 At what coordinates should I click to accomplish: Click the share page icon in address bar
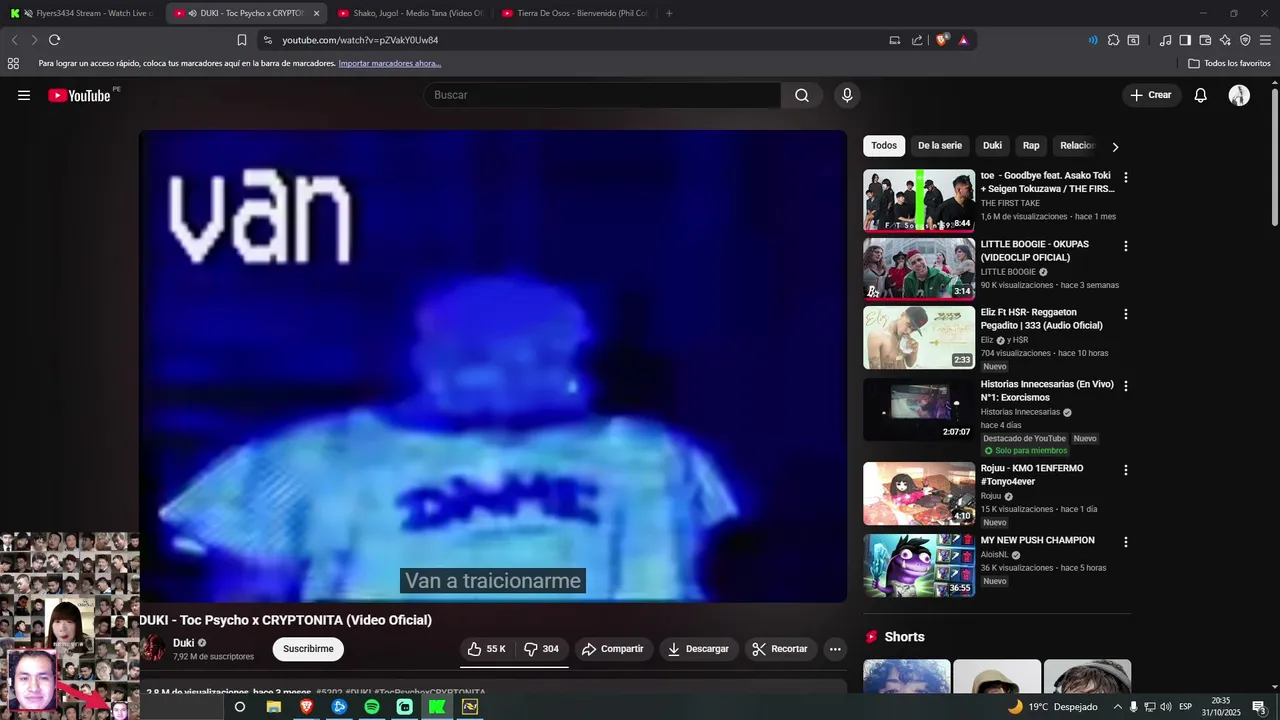917,40
